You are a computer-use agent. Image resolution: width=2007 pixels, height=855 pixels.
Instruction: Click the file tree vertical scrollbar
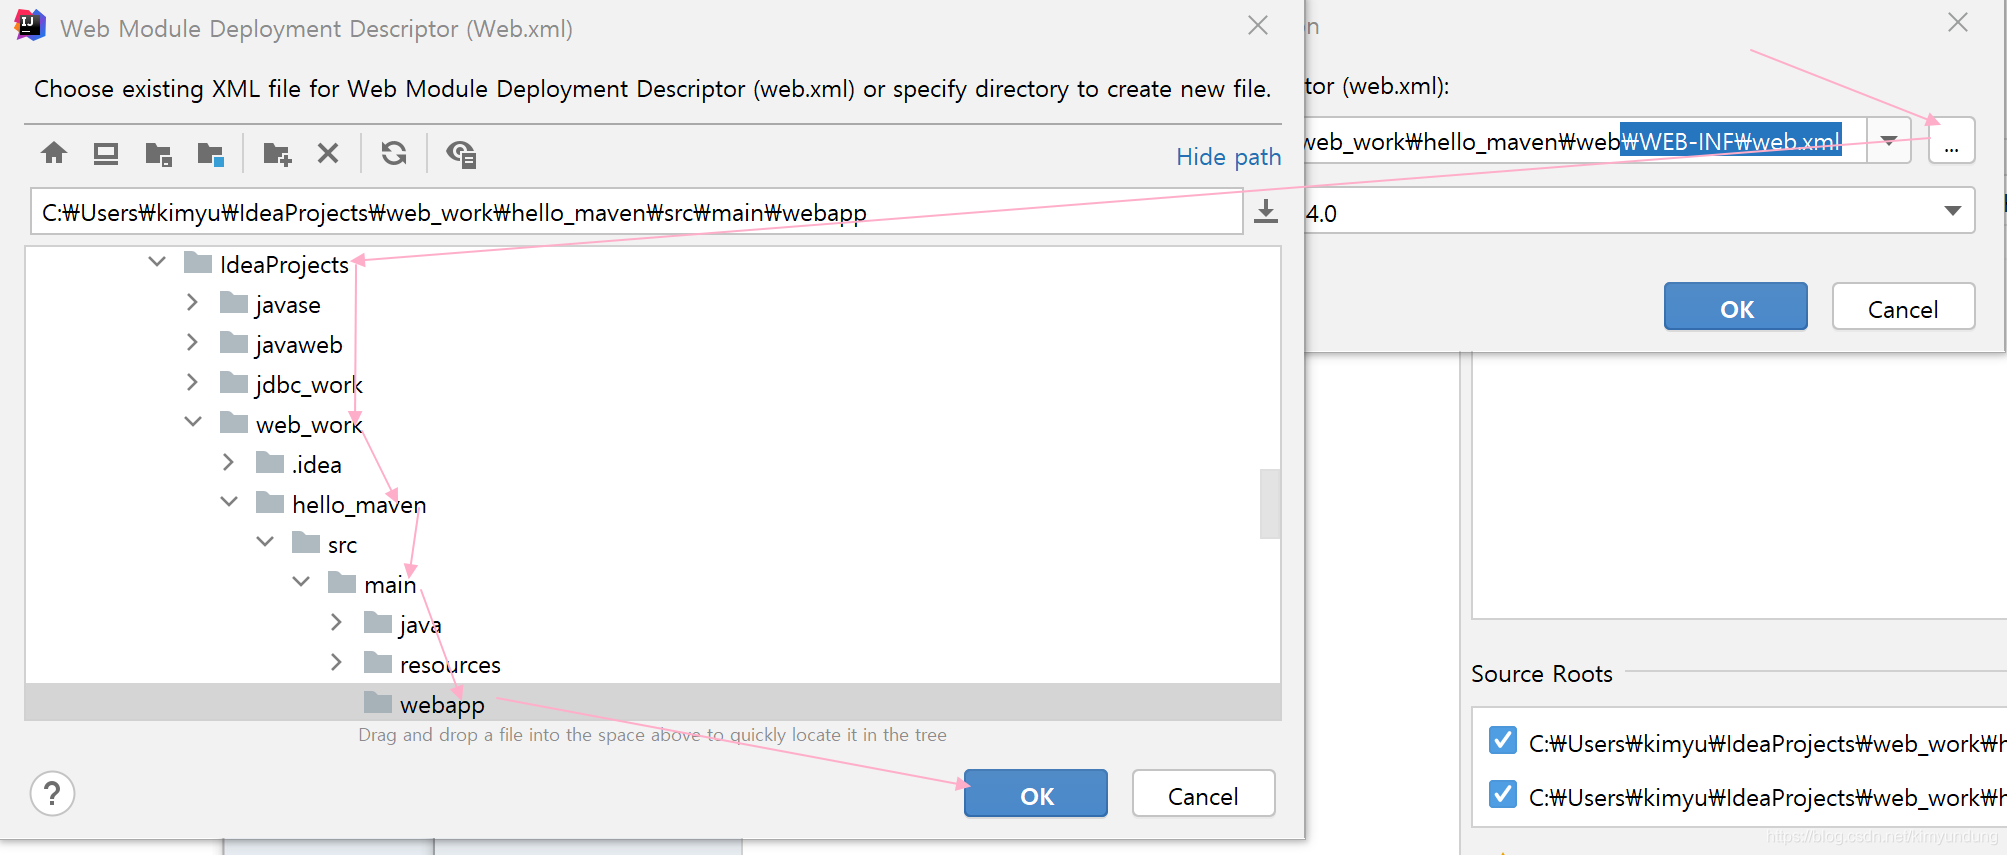point(1270,504)
